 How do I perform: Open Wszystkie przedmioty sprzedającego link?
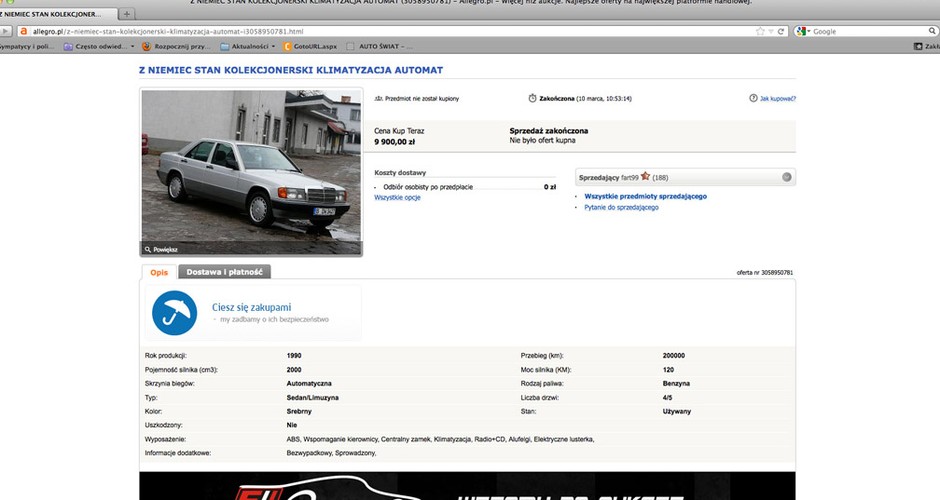click(646, 196)
